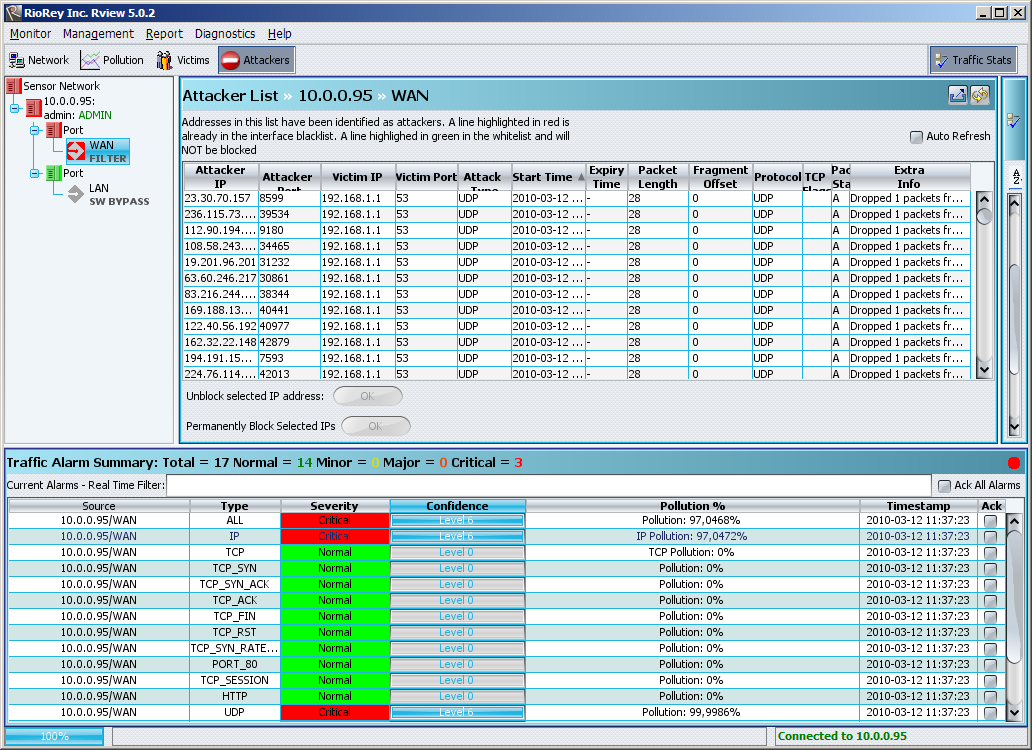Collapse the green LAN Port tree node

tap(35, 173)
